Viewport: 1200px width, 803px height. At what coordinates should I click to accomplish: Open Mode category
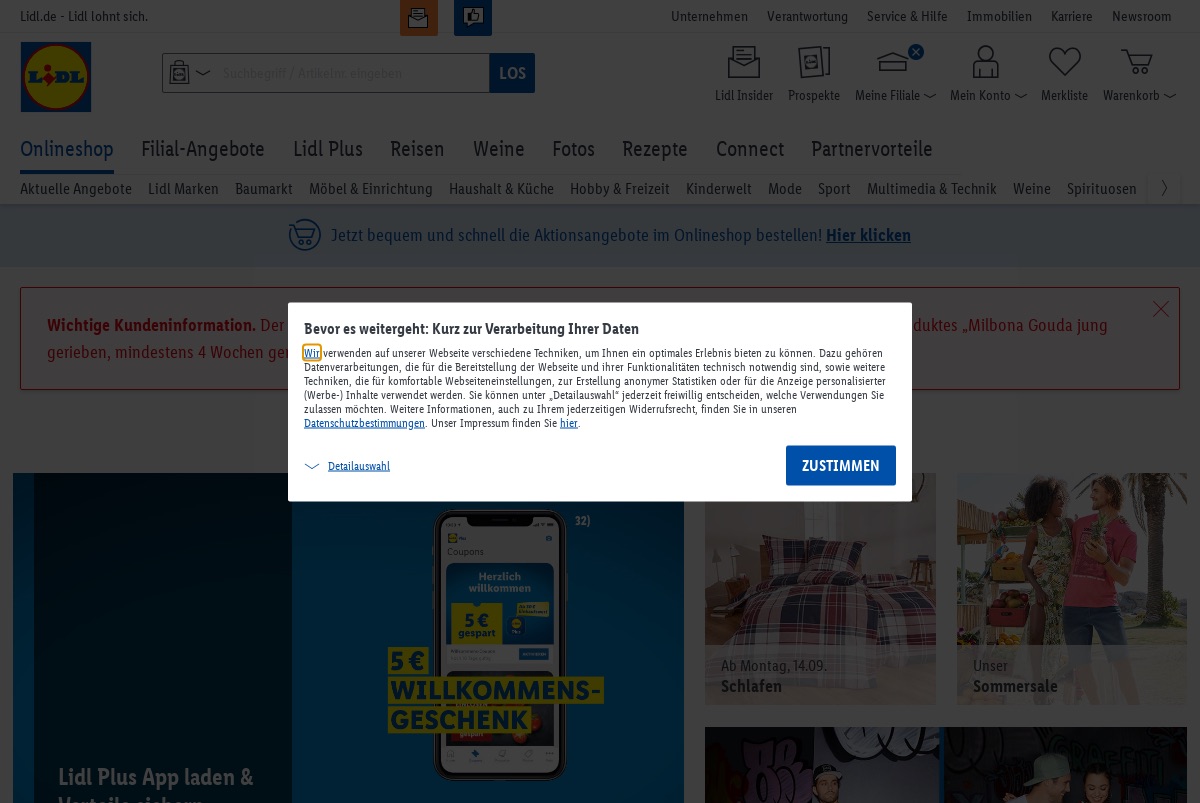[x=785, y=188]
